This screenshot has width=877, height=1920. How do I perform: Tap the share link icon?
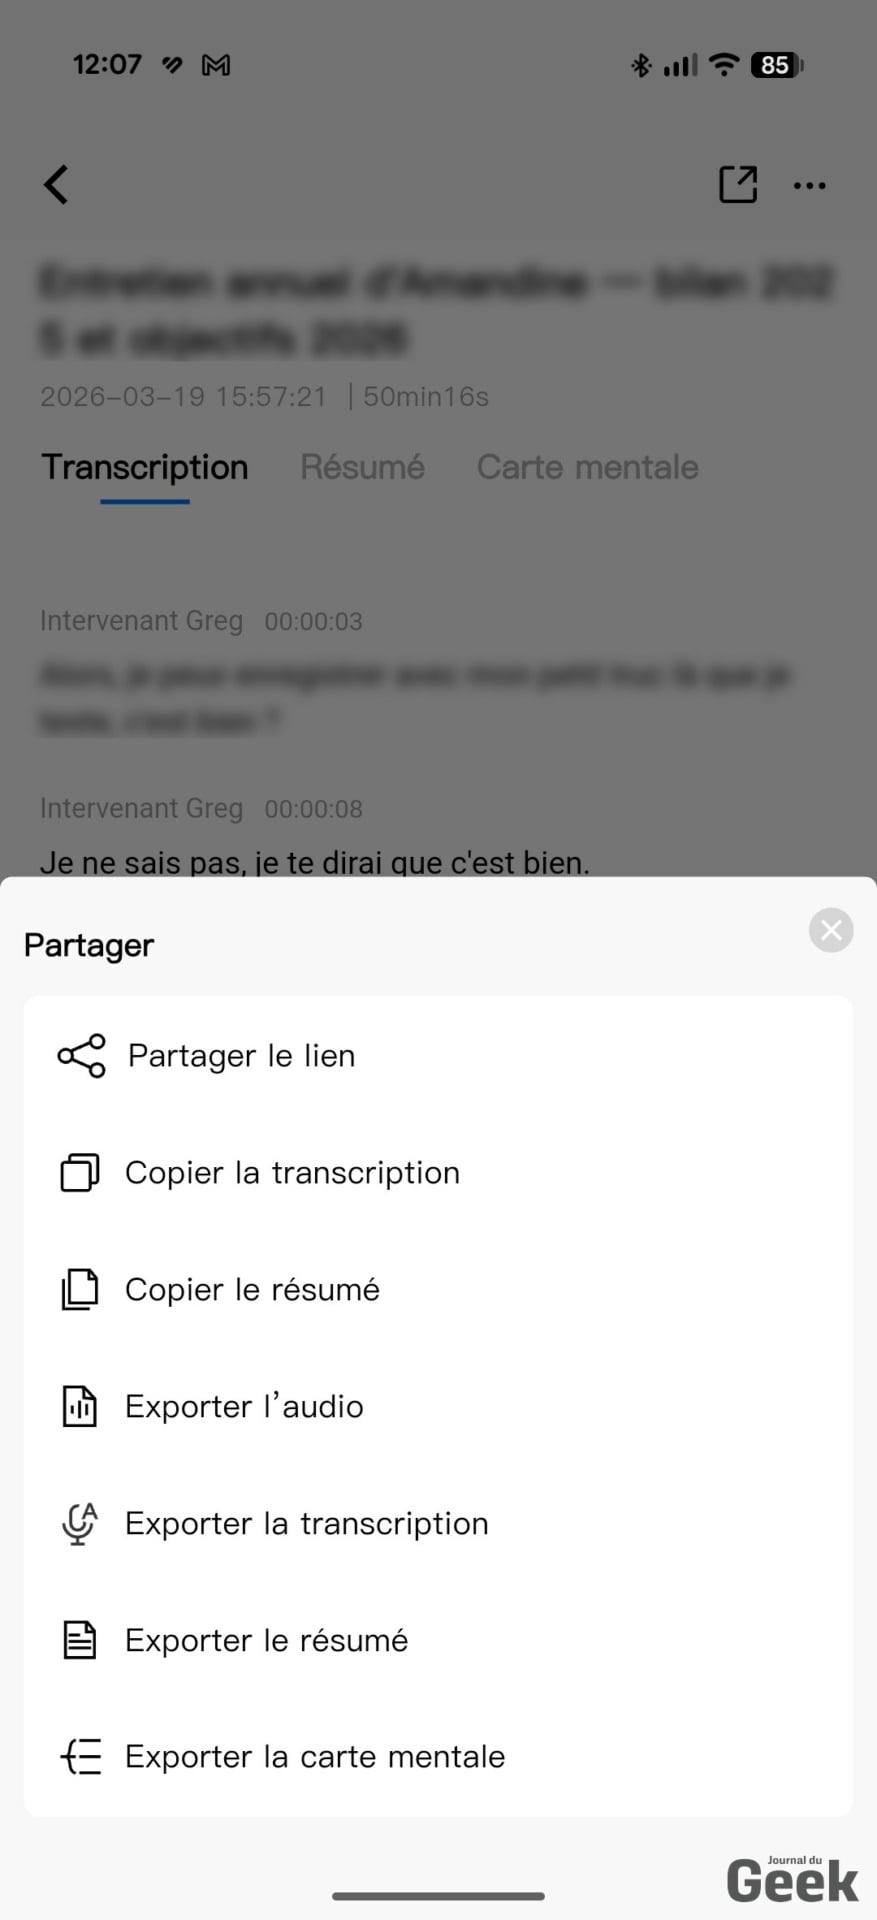click(x=81, y=1056)
